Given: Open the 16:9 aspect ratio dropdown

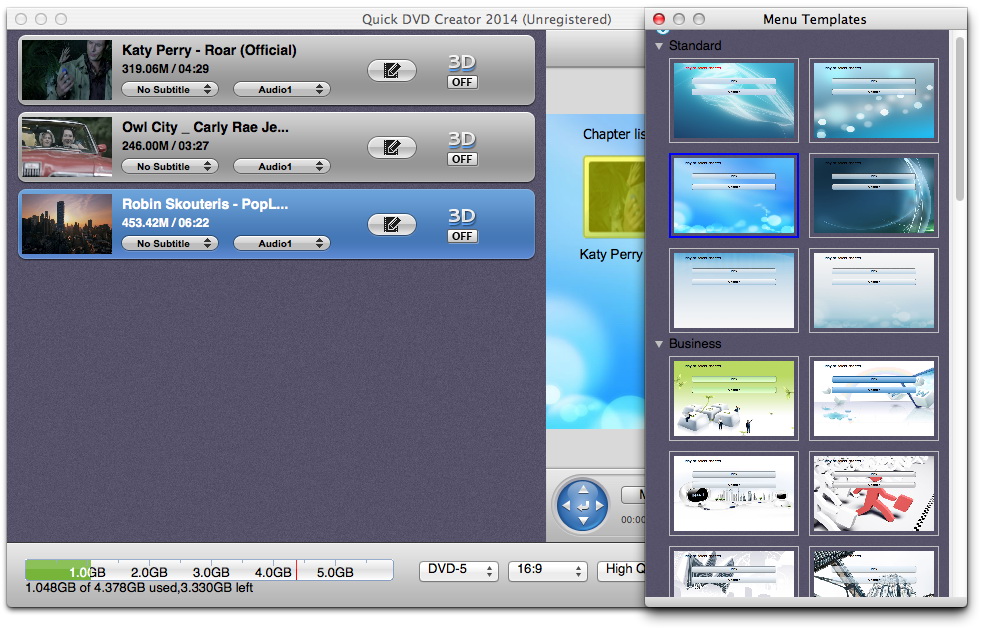Looking at the screenshot, I should (547, 570).
